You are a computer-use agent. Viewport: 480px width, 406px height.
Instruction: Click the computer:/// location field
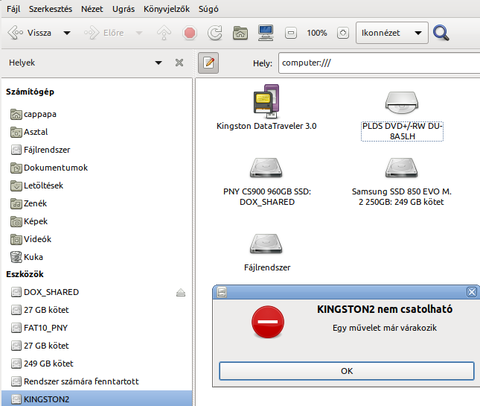[379, 63]
